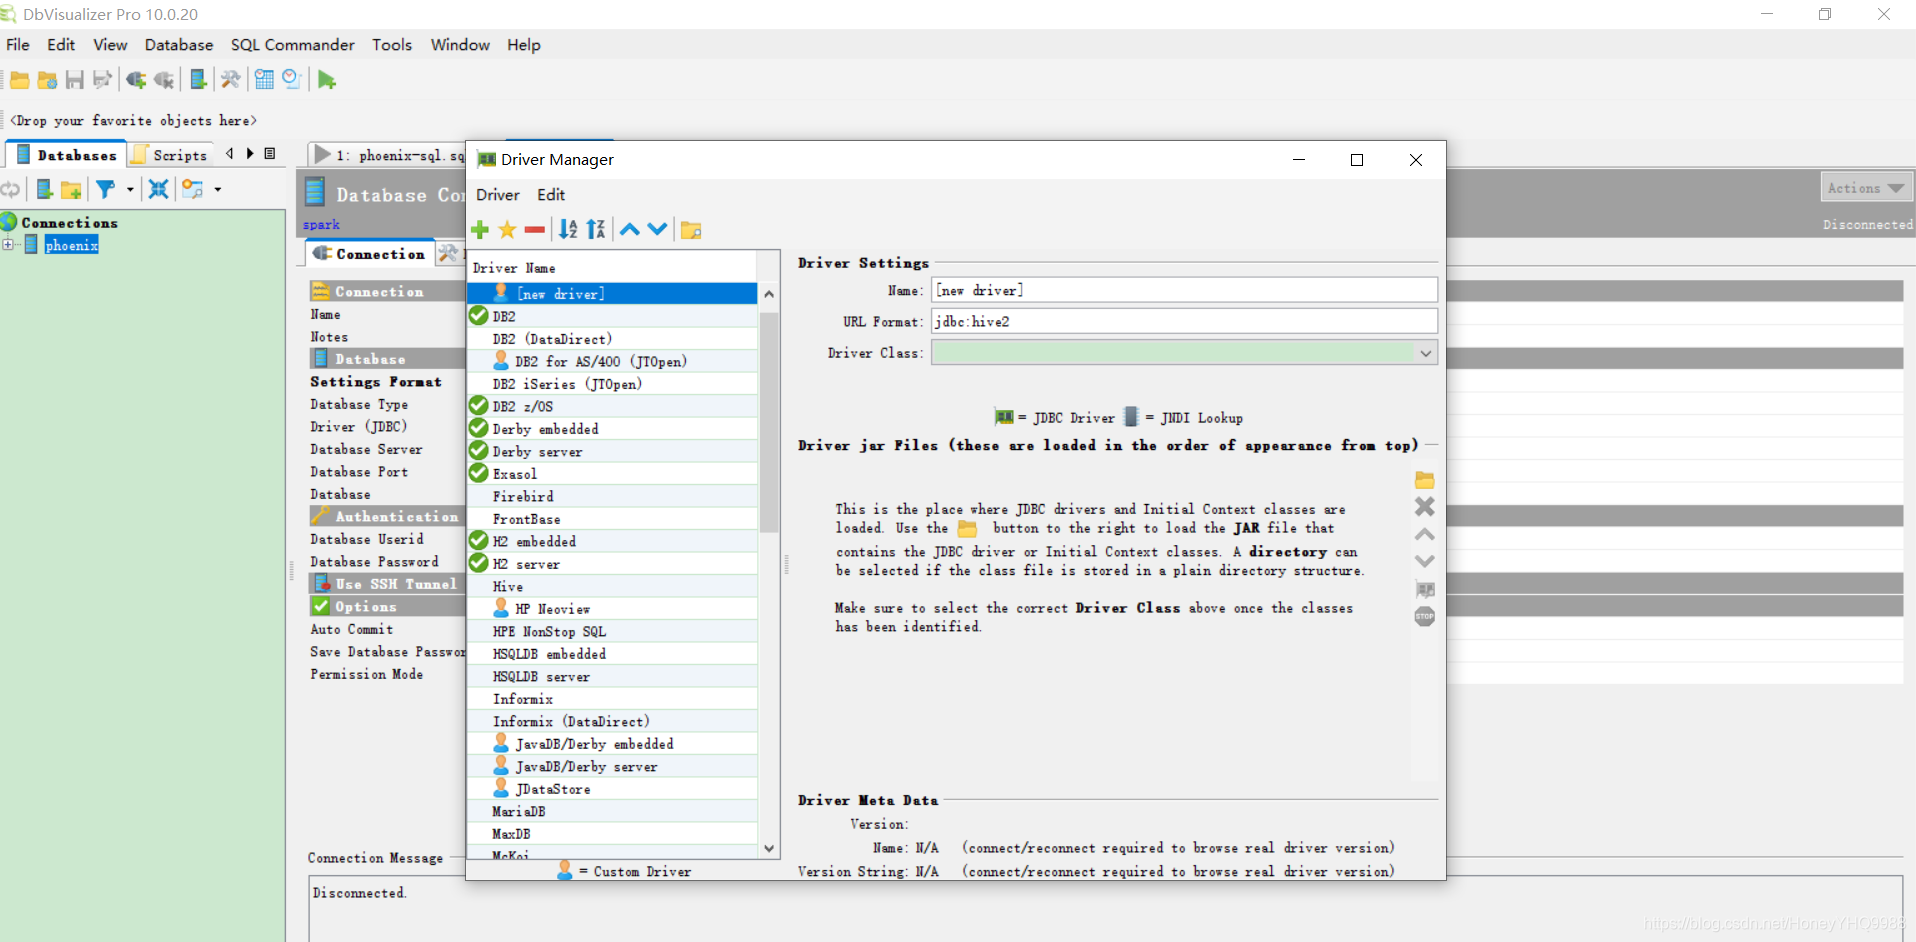Image resolution: width=1916 pixels, height=942 pixels.
Task: Click the gray X remove jar file icon
Action: (x=1425, y=507)
